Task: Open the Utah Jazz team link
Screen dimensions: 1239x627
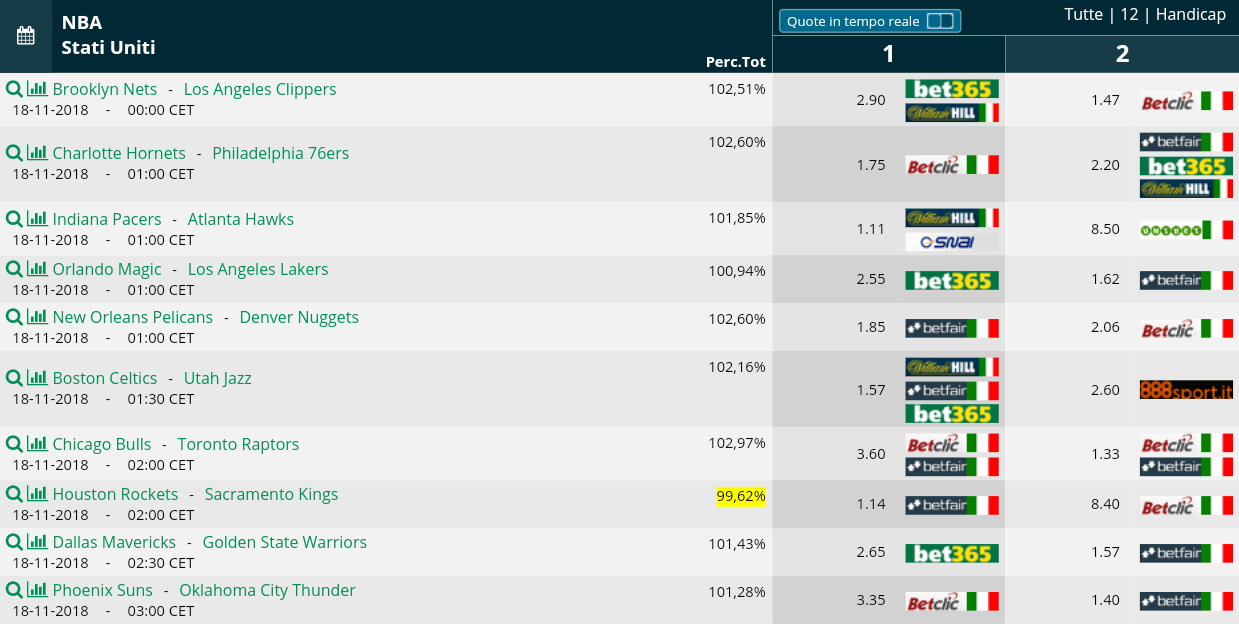Action: tap(217, 378)
